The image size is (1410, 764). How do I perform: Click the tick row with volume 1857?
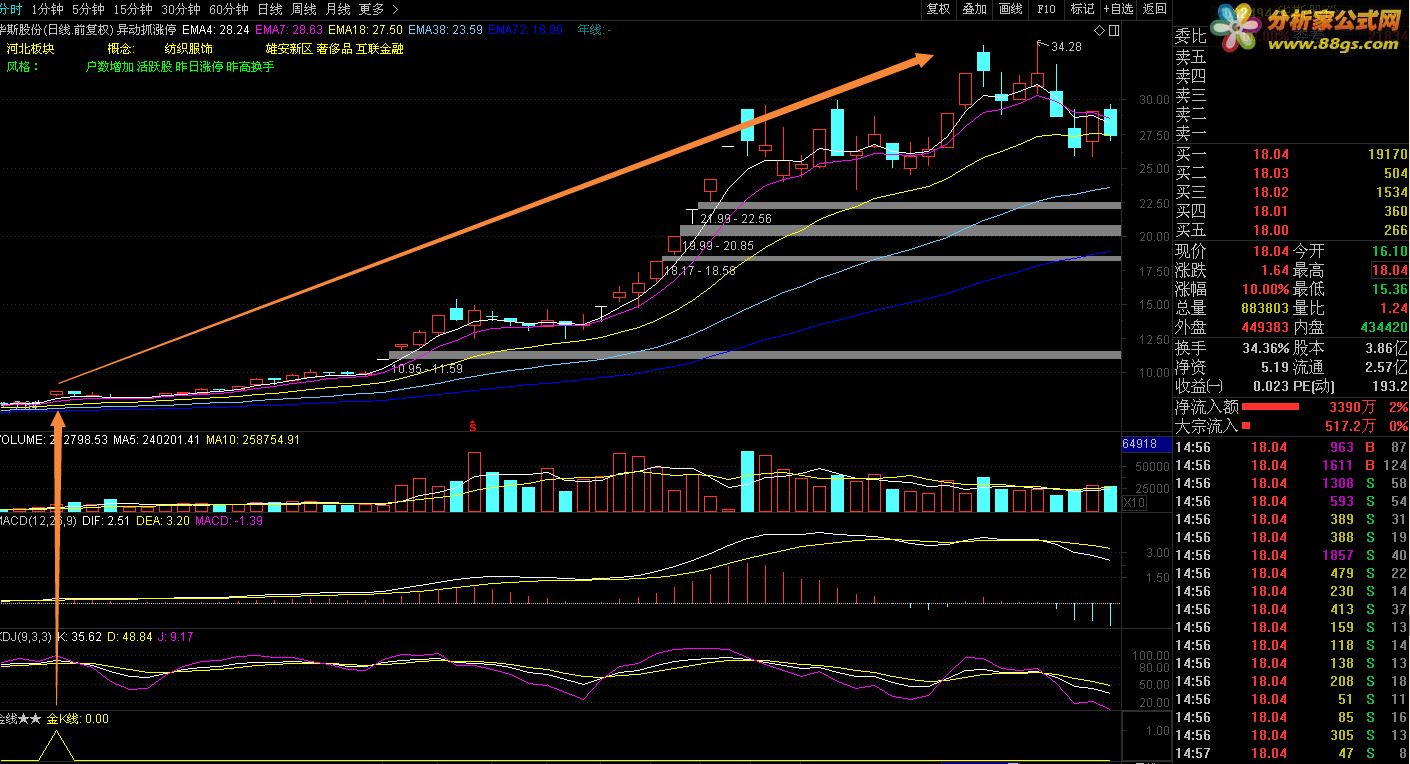[1291, 555]
